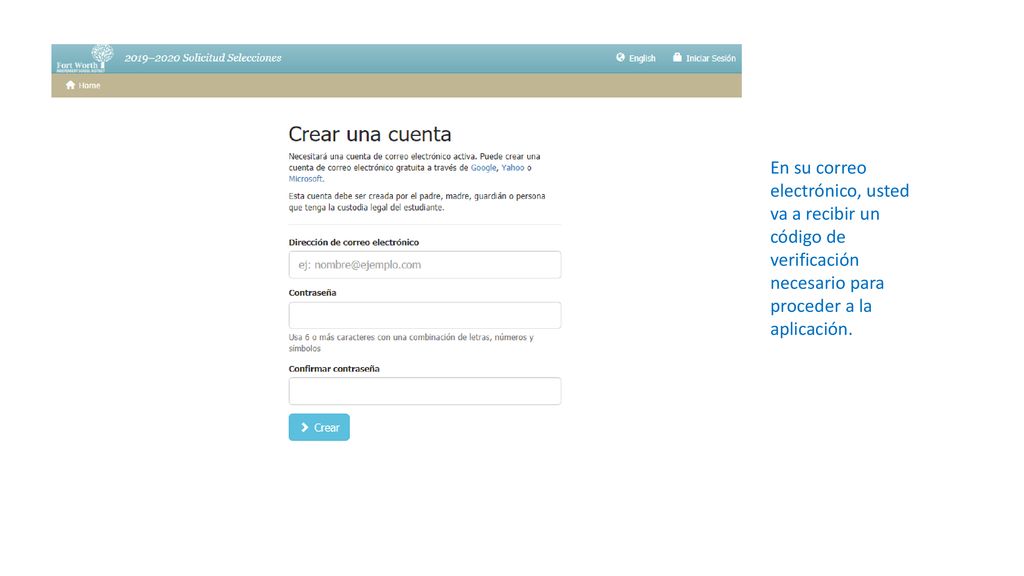Screen dimensions: 1024x576
Task: Click the Confirmar contraseña label
Action: [x=334, y=369]
